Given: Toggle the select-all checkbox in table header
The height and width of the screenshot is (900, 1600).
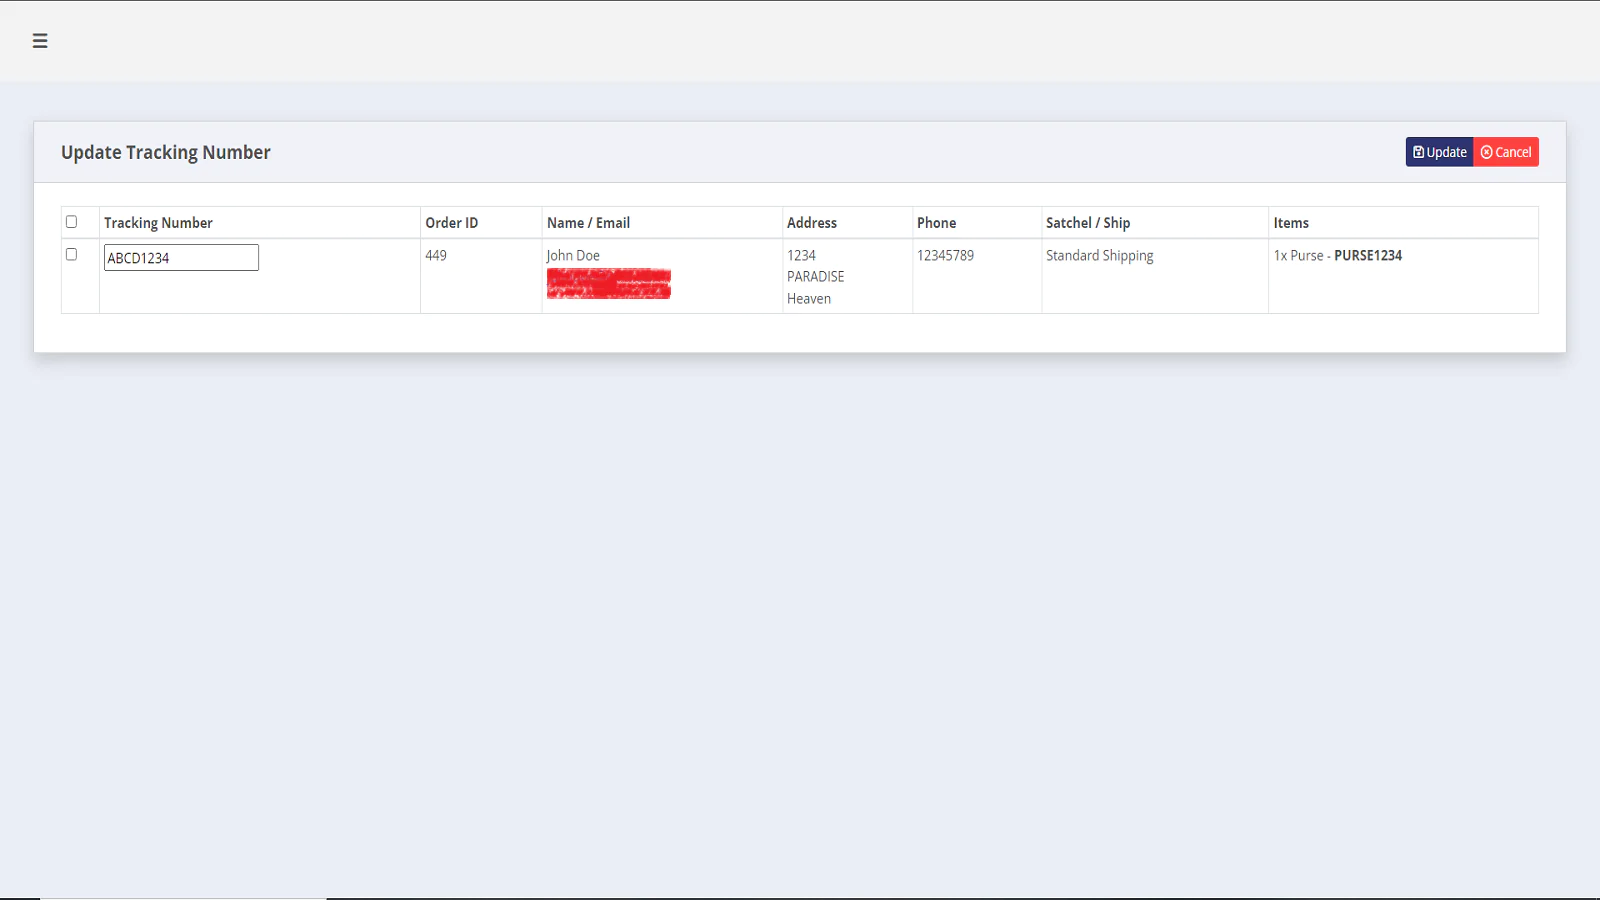Looking at the screenshot, I should pyautogui.click(x=71, y=221).
